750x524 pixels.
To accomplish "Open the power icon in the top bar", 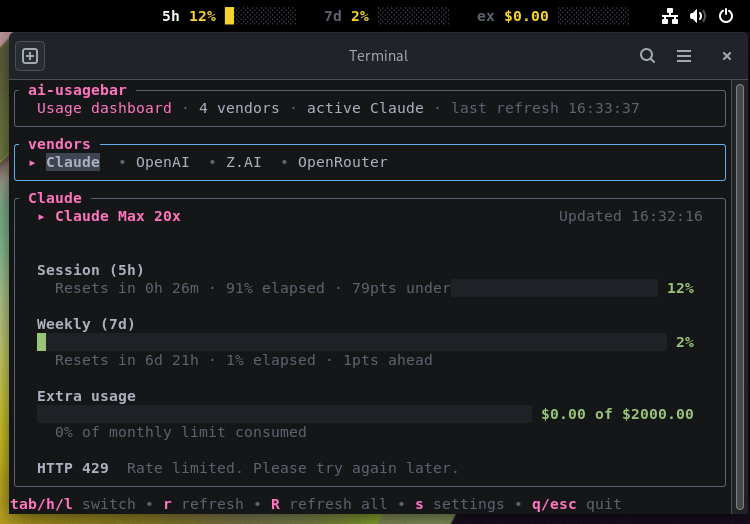I will (x=726, y=16).
